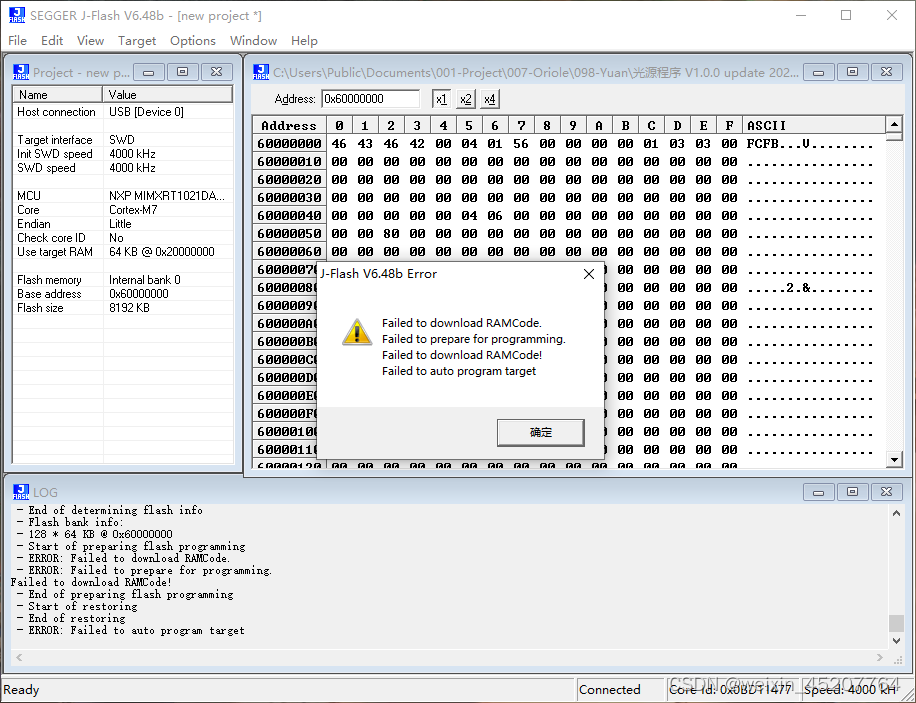Close the J-Flash Error dialog with X
Image resolution: width=916 pixels, height=703 pixels.
pyautogui.click(x=589, y=274)
